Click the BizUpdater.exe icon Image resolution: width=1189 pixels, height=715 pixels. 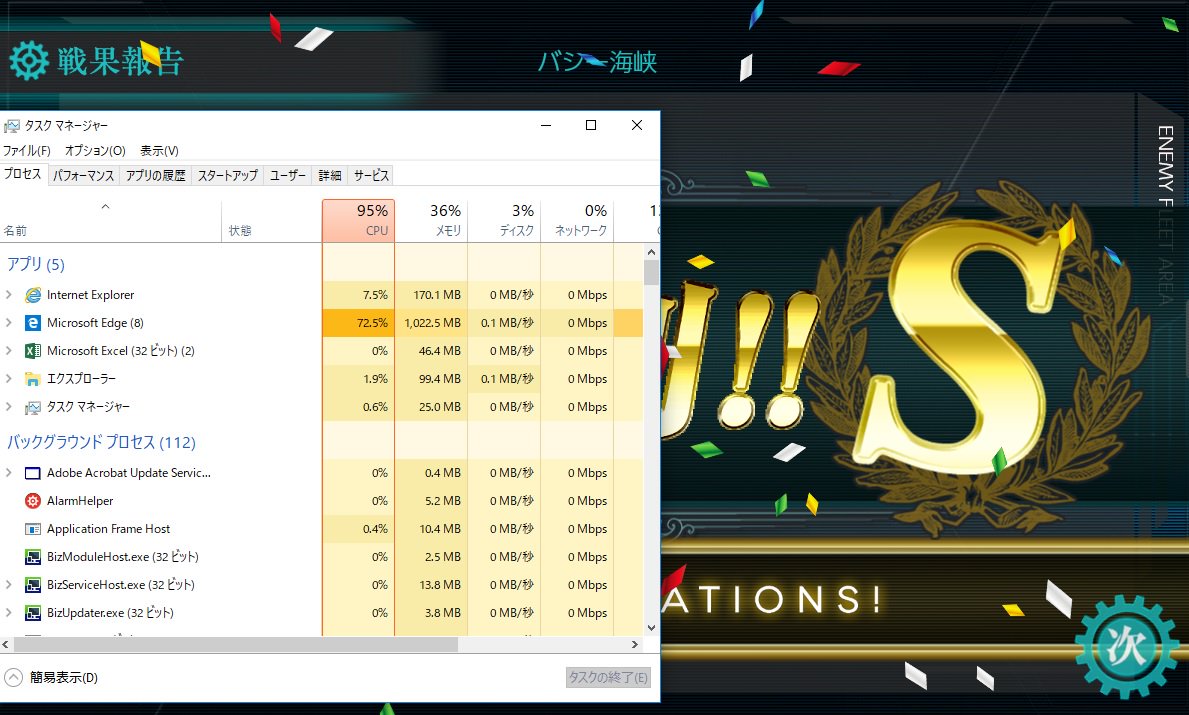(x=33, y=613)
